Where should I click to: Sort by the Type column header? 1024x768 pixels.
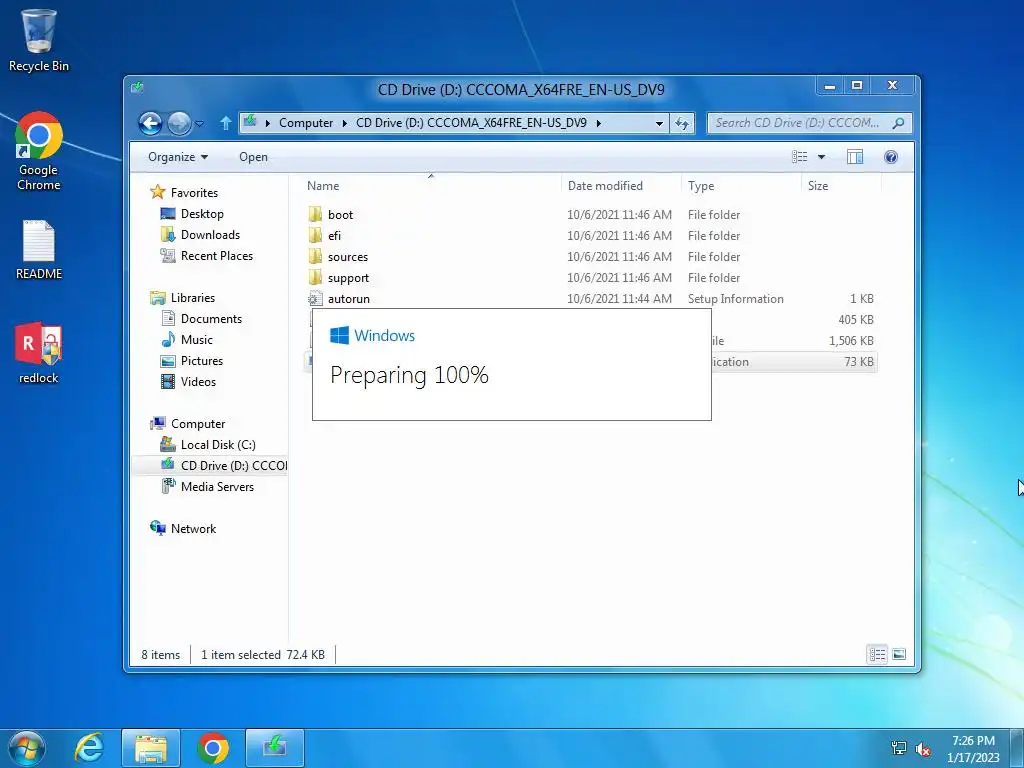(x=741, y=185)
